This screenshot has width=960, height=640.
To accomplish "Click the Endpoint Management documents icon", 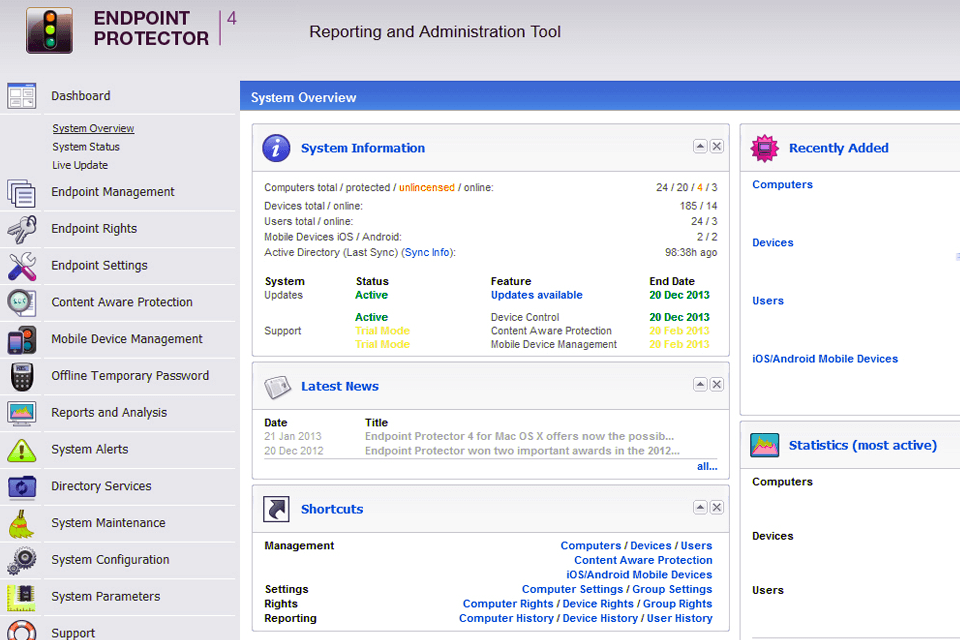I will coord(21,193).
